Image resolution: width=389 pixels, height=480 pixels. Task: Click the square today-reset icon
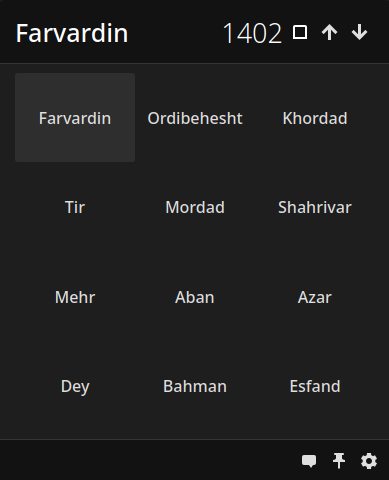(300, 33)
